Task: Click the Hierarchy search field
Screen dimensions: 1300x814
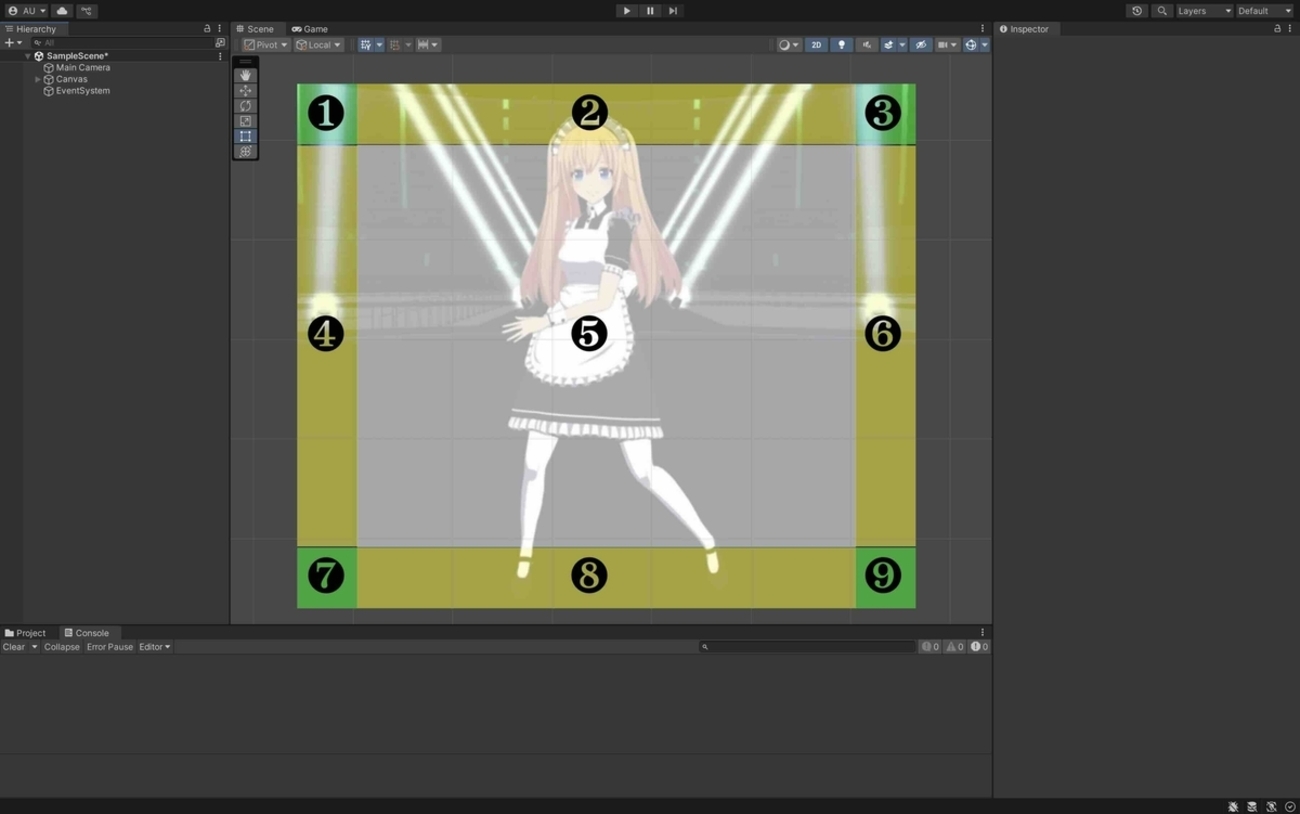Action: 125,43
